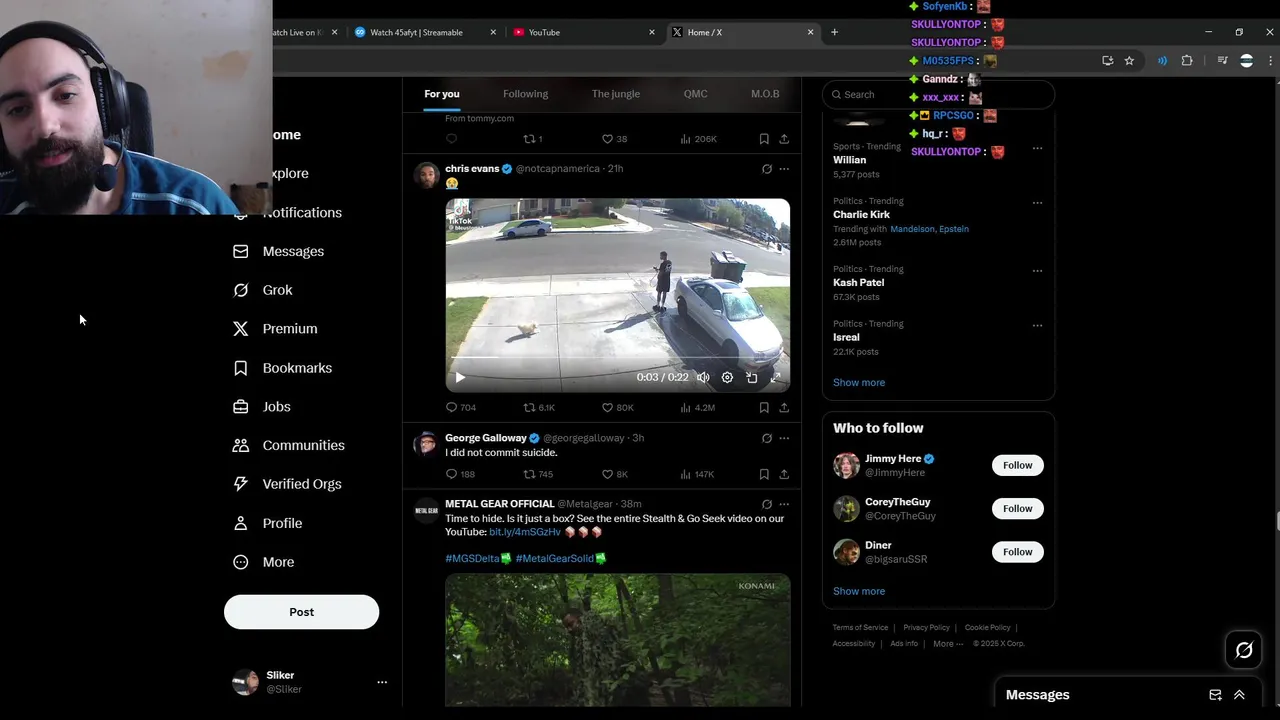
Task: Enter fullscreen on the chris evans video
Action: pyautogui.click(x=776, y=377)
